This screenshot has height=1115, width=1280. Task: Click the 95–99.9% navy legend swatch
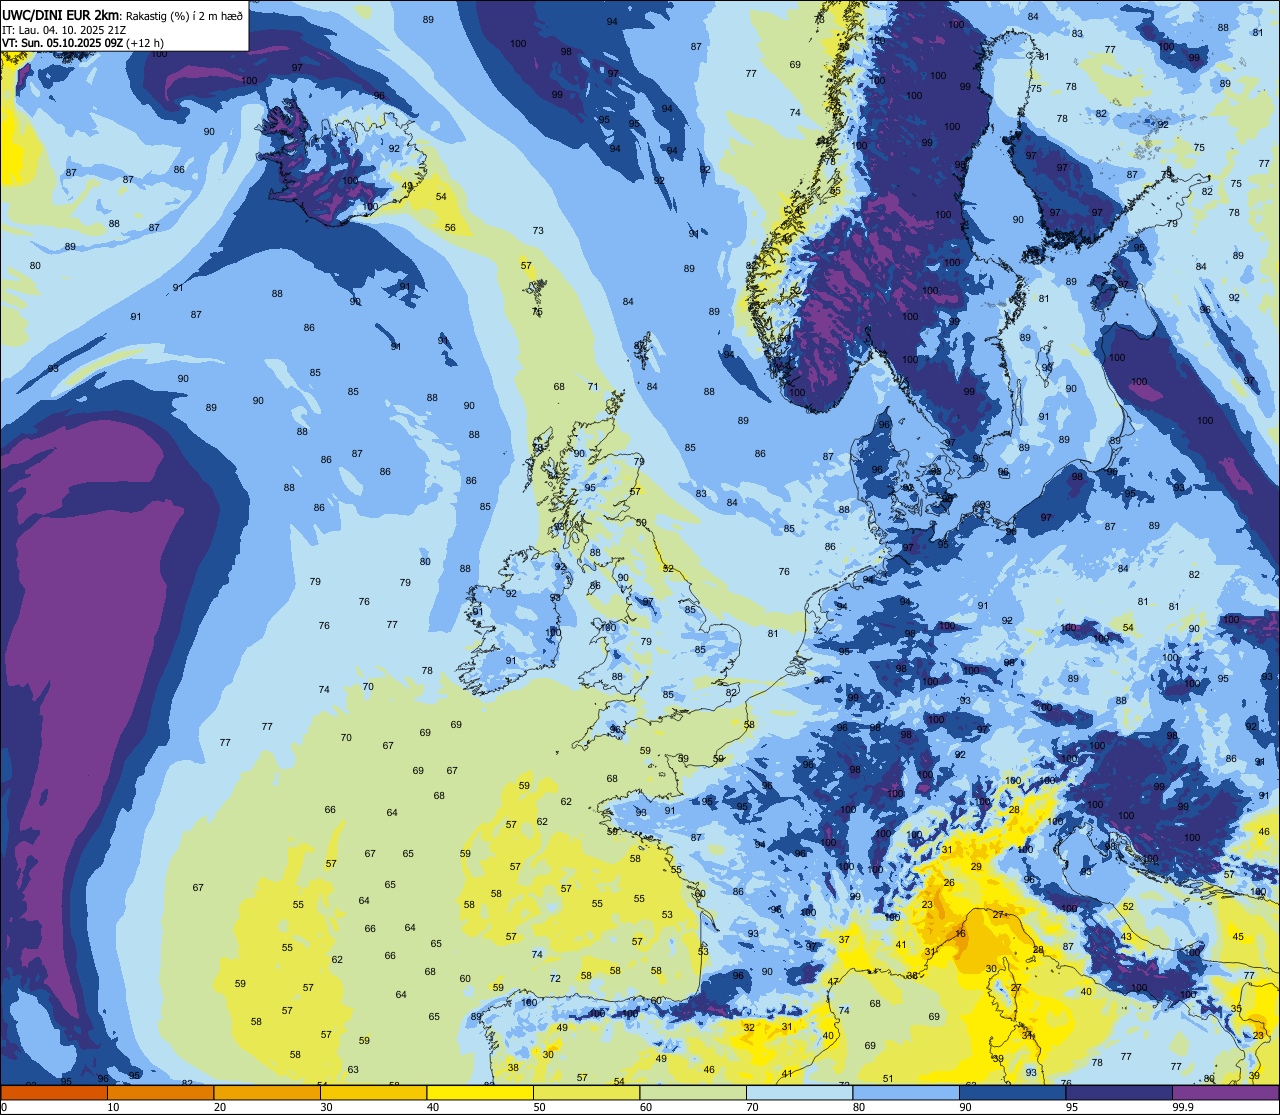click(x=1119, y=1092)
